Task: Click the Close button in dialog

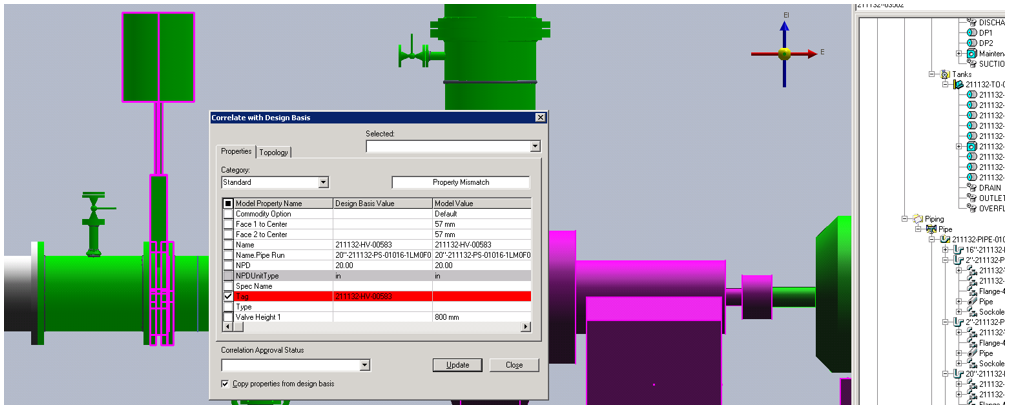Action: (514, 365)
